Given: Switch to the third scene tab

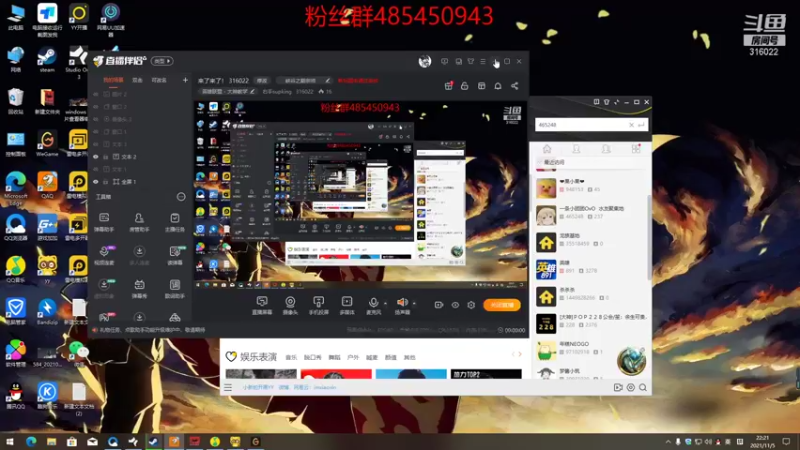Looking at the screenshot, I should tap(159, 80).
